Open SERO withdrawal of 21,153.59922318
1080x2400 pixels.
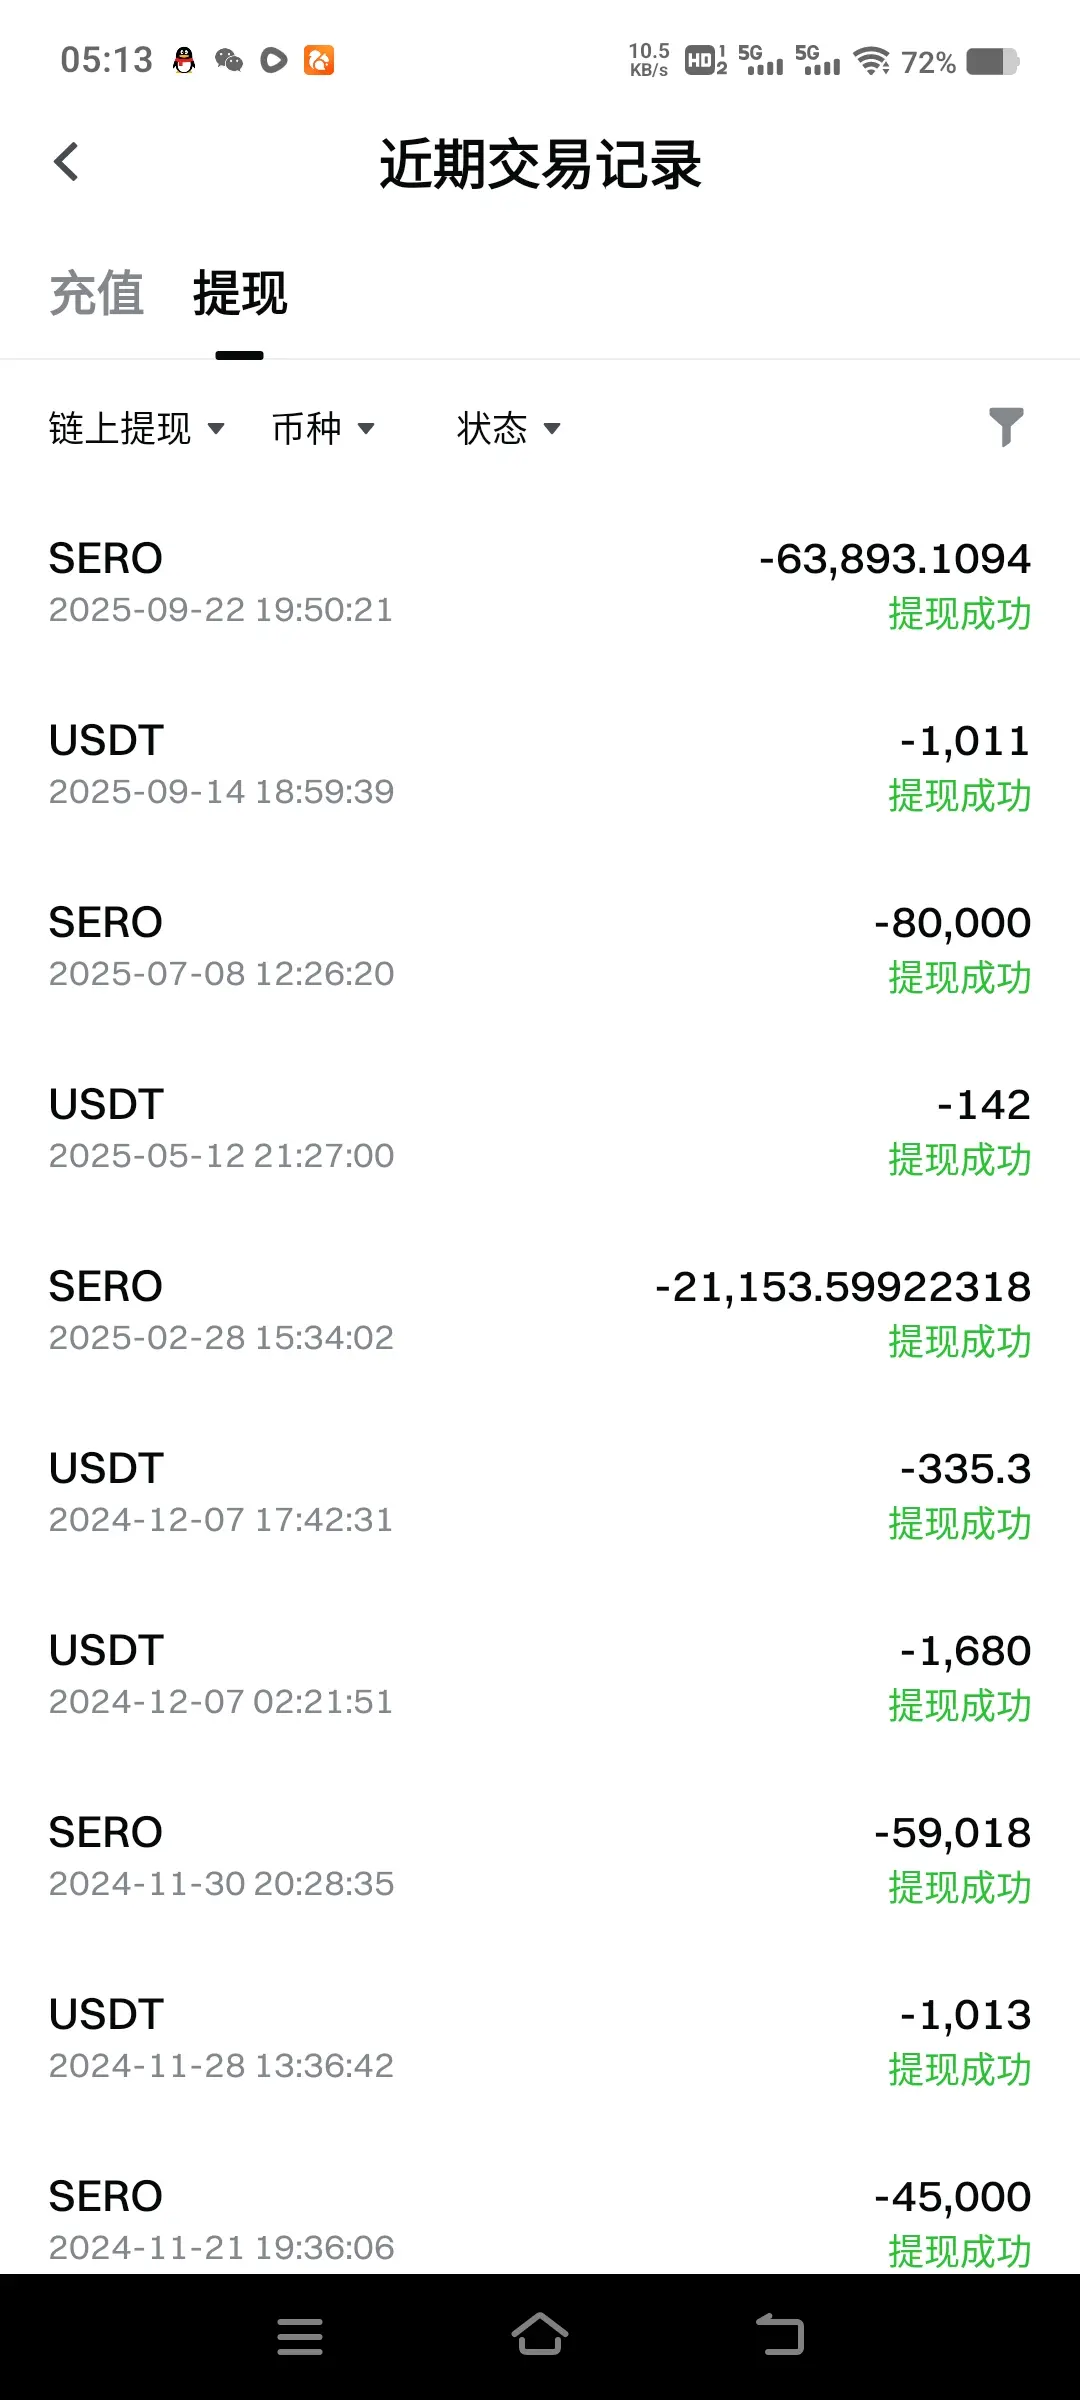[540, 1313]
